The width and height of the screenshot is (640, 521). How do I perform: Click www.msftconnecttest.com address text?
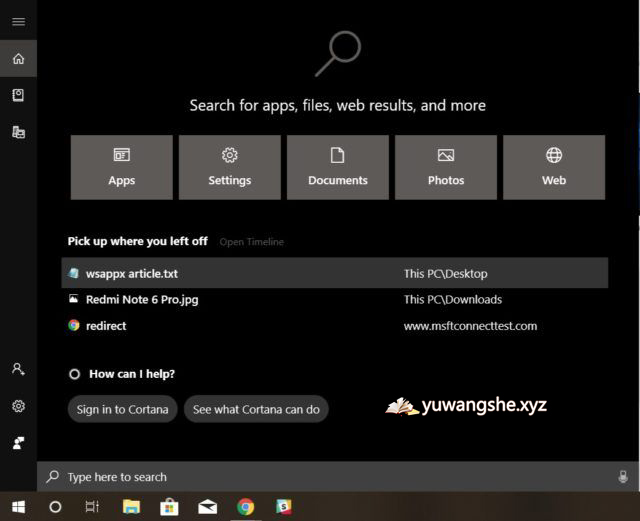click(471, 326)
